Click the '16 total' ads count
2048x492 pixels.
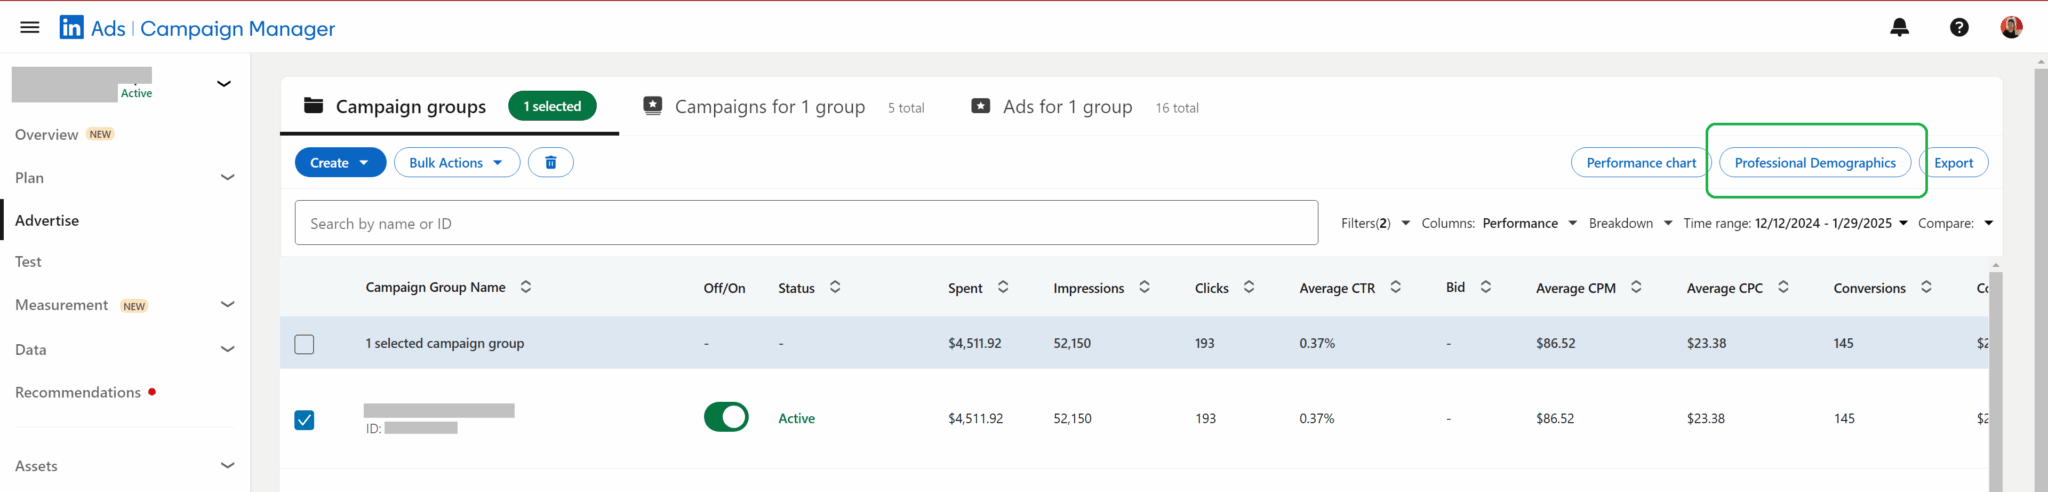tap(1177, 108)
